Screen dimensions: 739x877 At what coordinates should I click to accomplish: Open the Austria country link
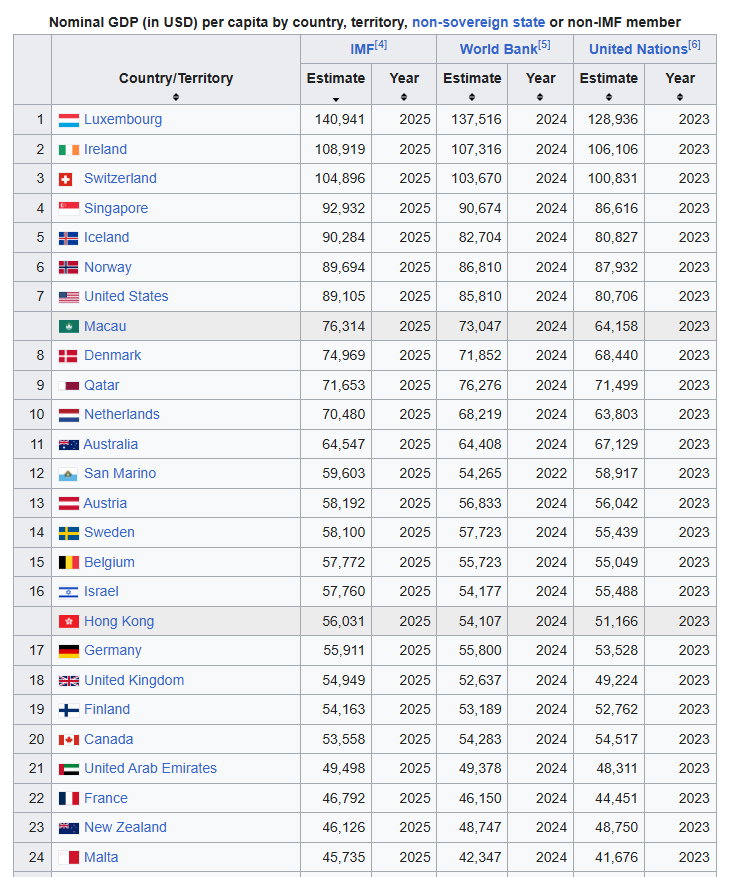pyautogui.click(x=105, y=503)
